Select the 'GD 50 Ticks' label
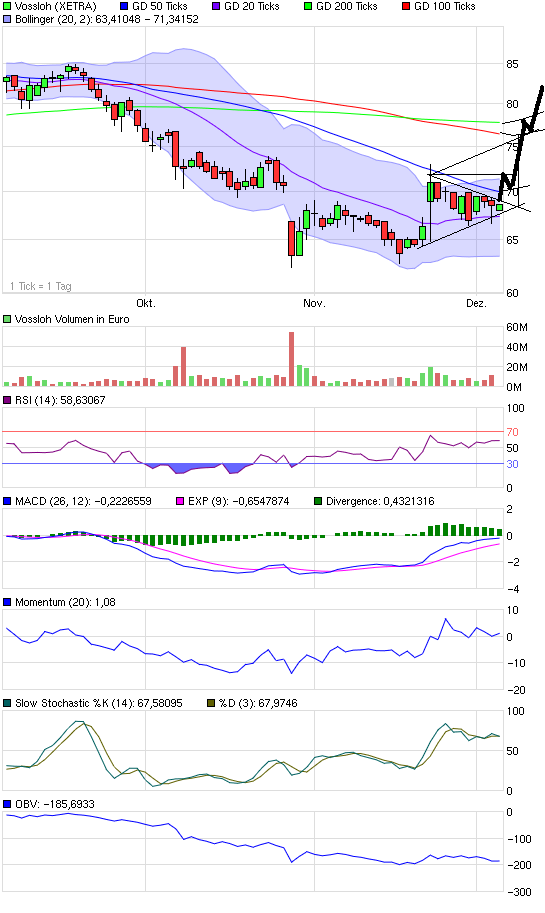Viewport: 545px width, 913px height. point(160,6)
